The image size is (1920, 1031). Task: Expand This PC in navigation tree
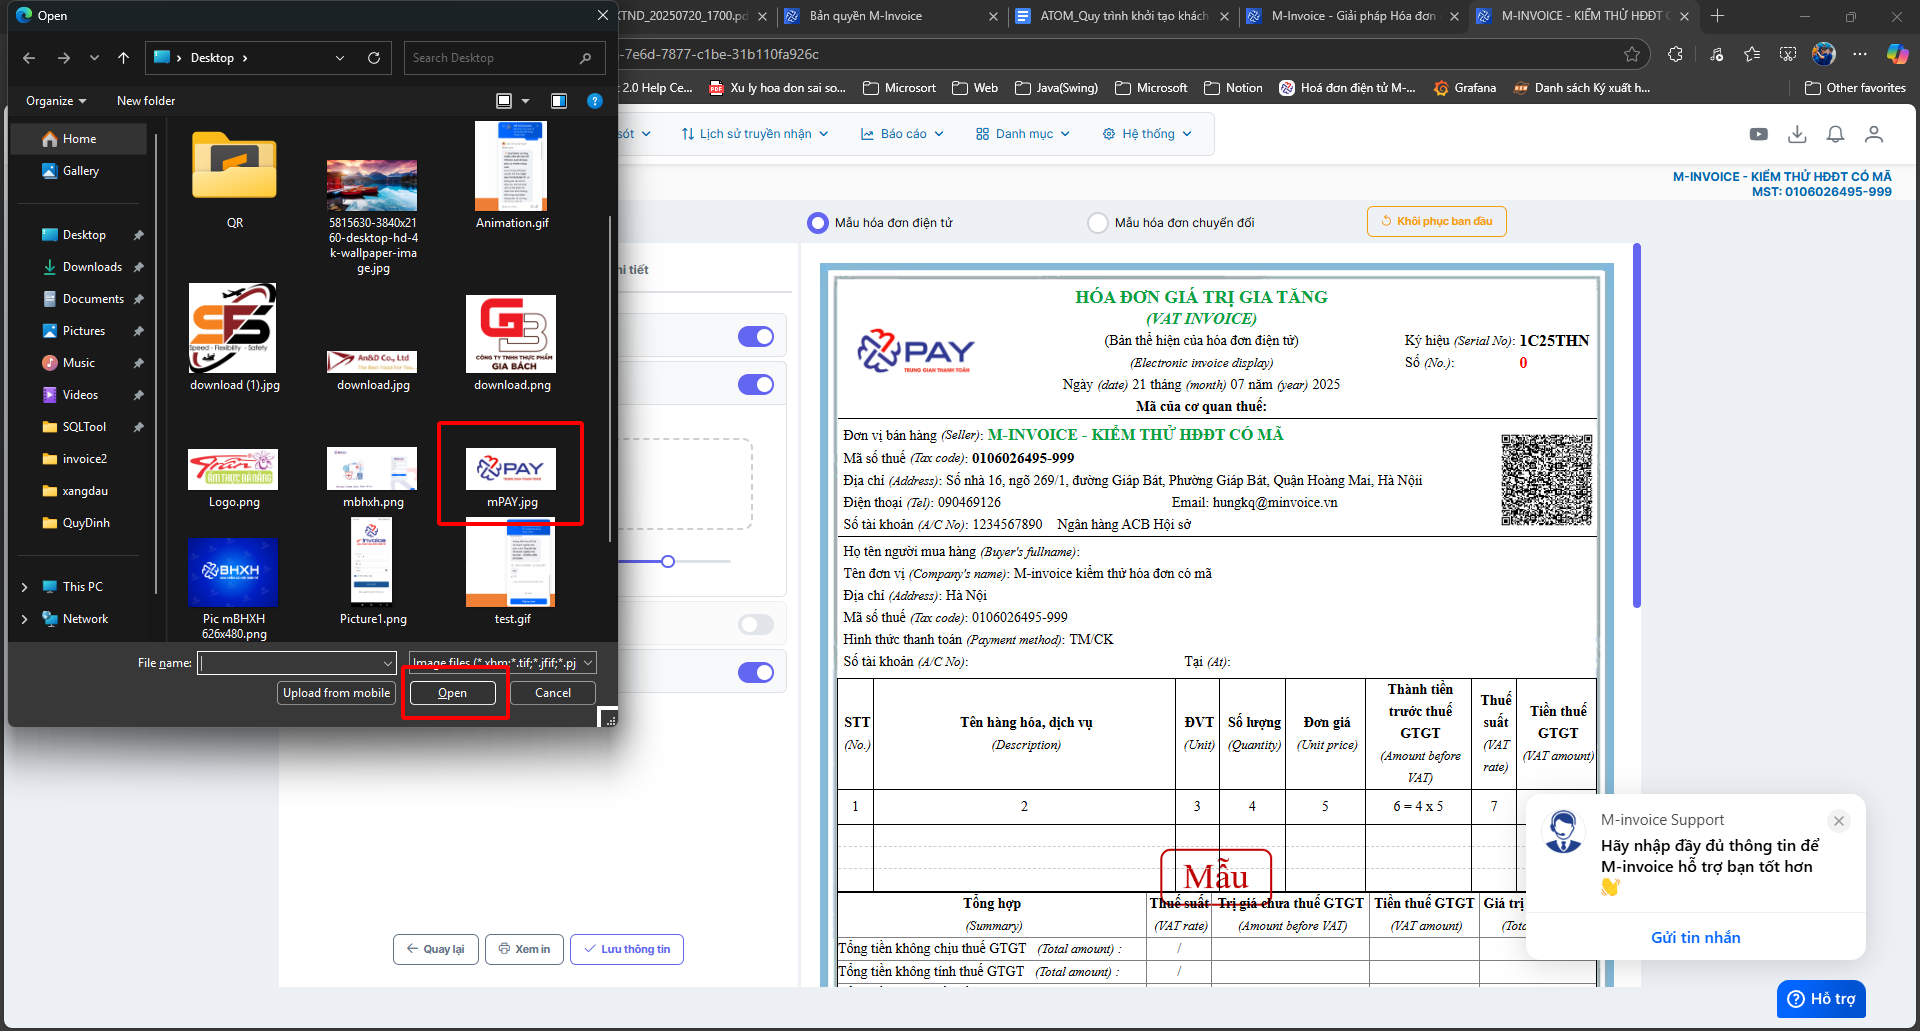25,587
